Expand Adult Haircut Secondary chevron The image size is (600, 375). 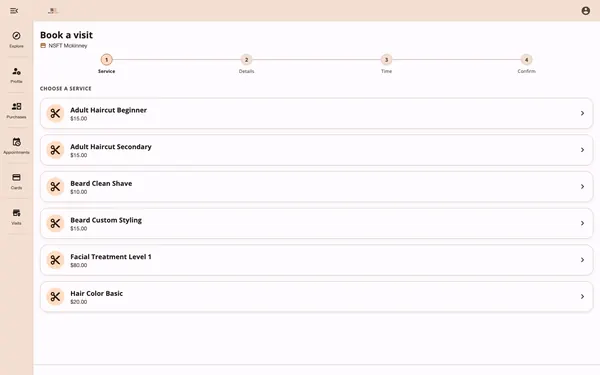pyautogui.click(x=582, y=150)
